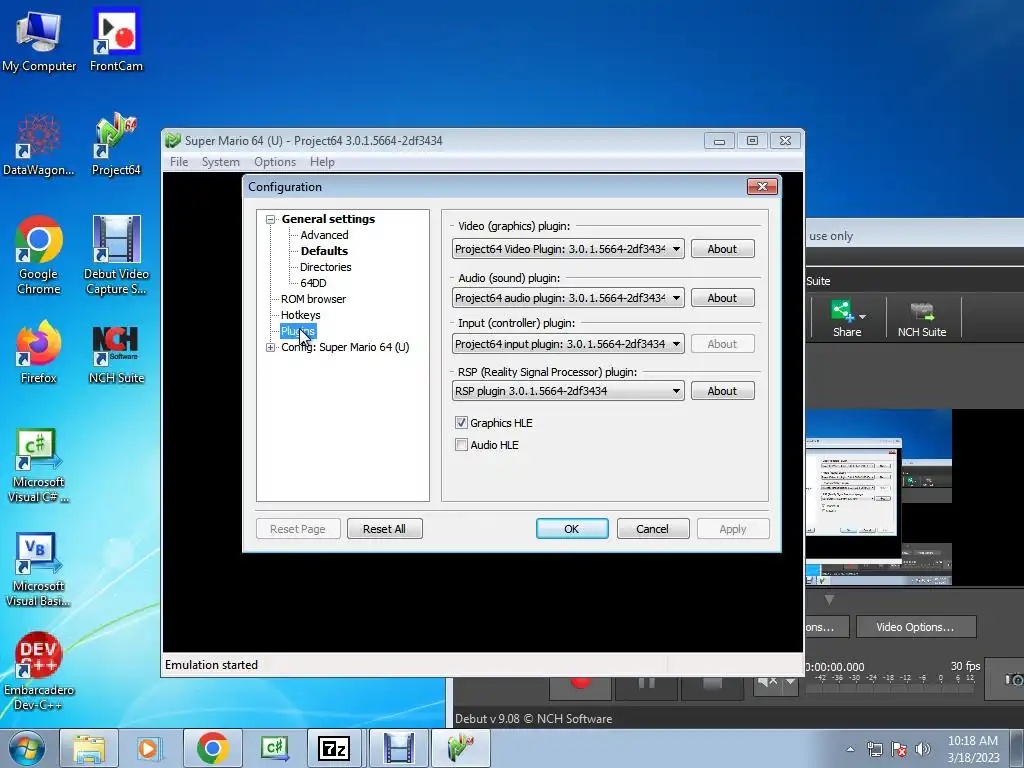Enable Audio HLE checkbox
This screenshot has width=1024, height=768.
(461, 445)
